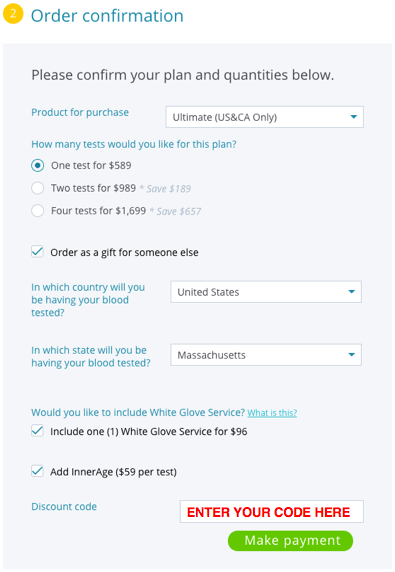Select the One test for $589 option
The height and width of the screenshot is (572, 395).
point(38,166)
